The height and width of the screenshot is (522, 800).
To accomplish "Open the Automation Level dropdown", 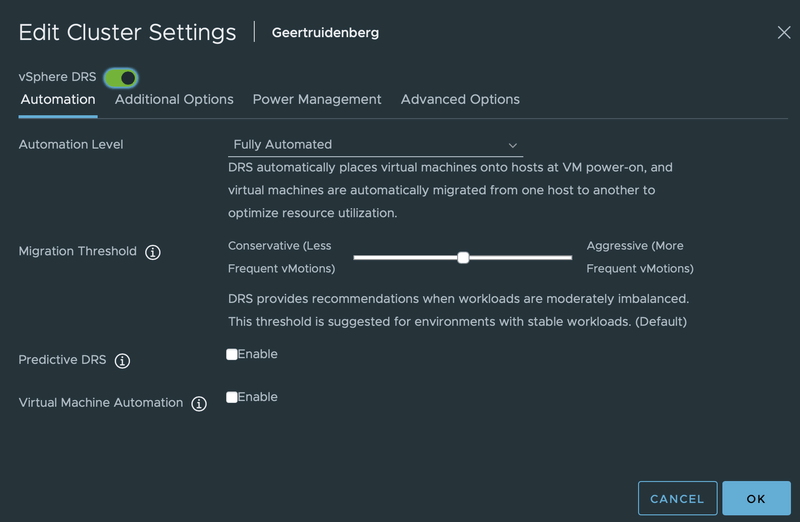I will tap(375, 145).
